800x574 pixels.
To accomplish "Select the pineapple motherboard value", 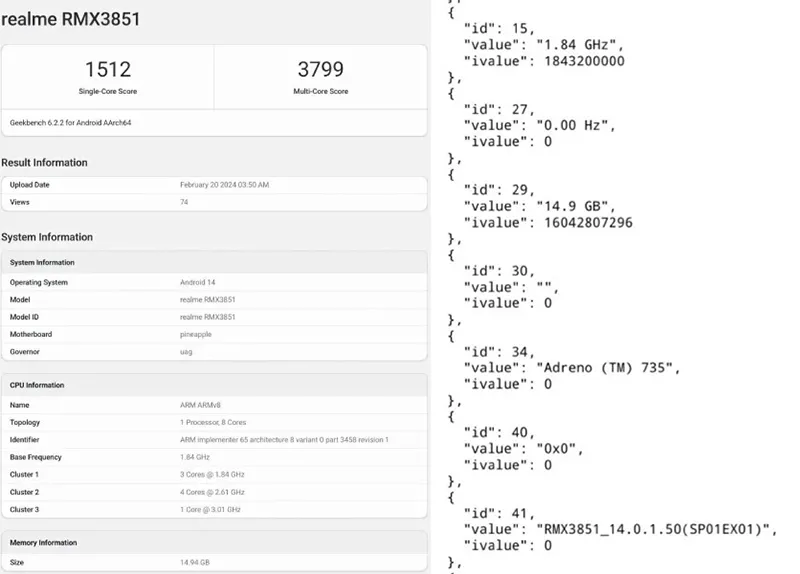I will pyautogui.click(x=196, y=335).
